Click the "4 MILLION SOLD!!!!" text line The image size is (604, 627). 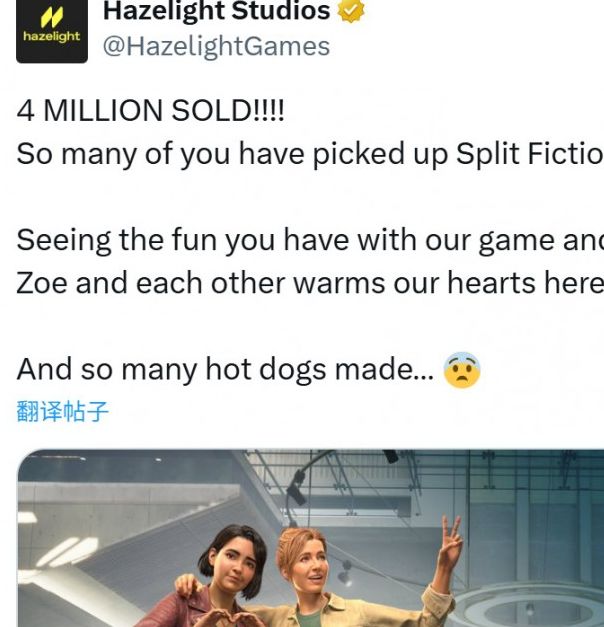coord(150,110)
